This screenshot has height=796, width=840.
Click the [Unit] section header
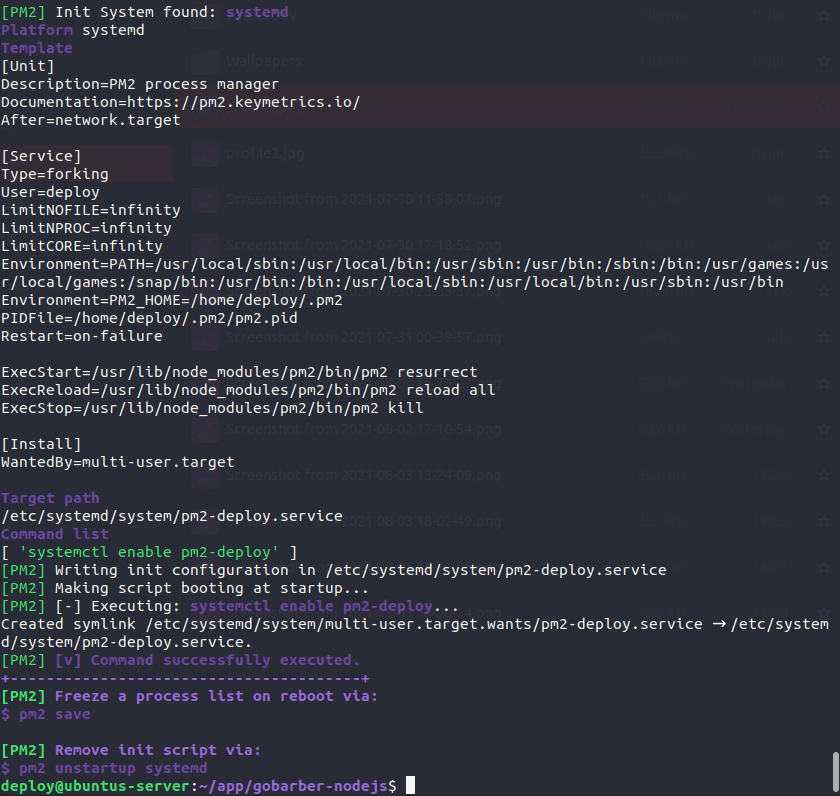[28, 66]
